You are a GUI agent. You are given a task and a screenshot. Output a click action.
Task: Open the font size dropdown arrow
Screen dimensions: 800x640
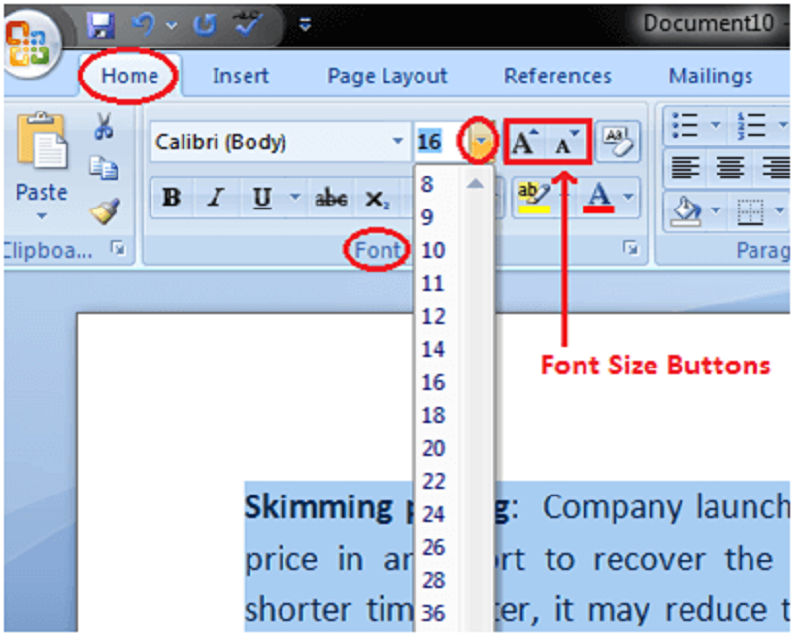tap(481, 143)
